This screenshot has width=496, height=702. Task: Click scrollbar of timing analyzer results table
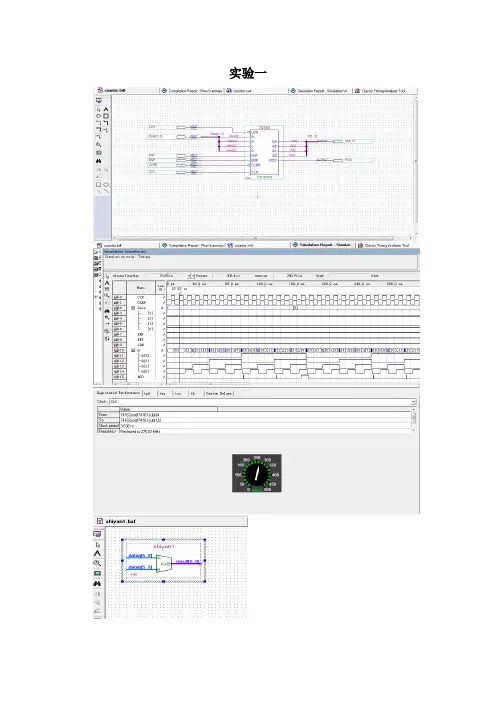pos(414,418)
